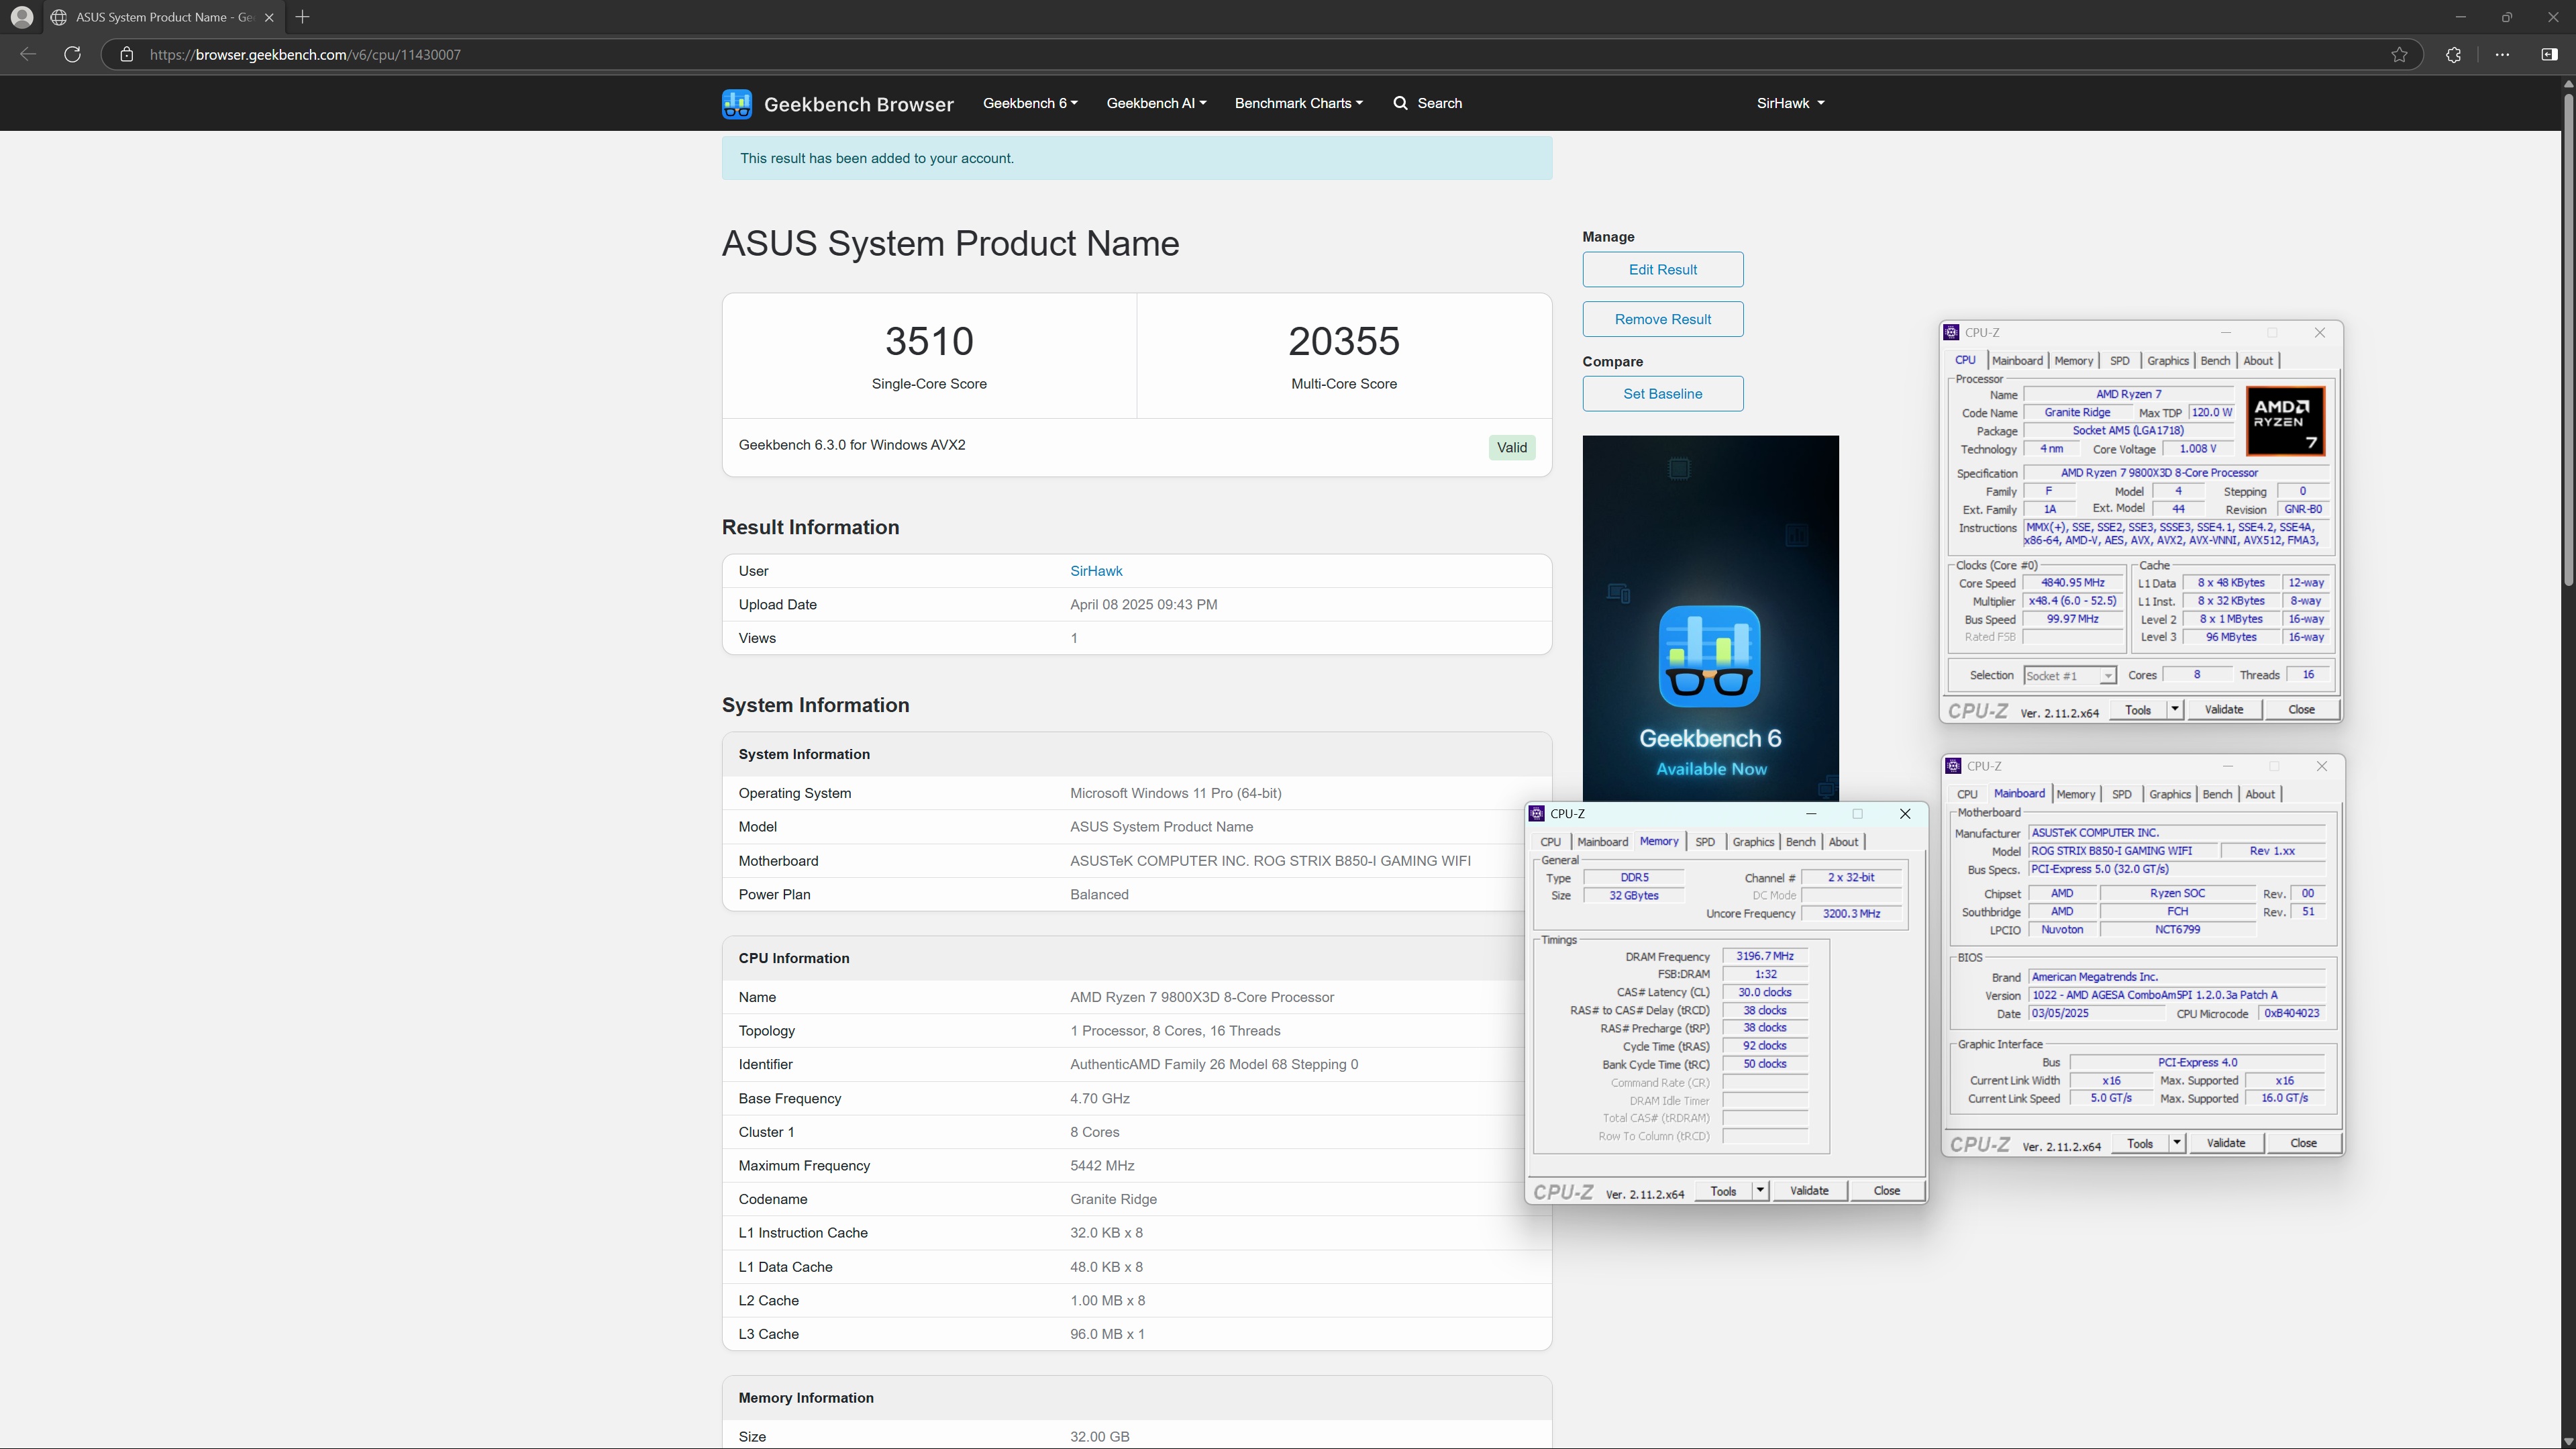Viewport: 2576px width, 1449px height.
Task: Expand Tools arrow in CPU-Z Memory window
Action: point(1760,1191)
